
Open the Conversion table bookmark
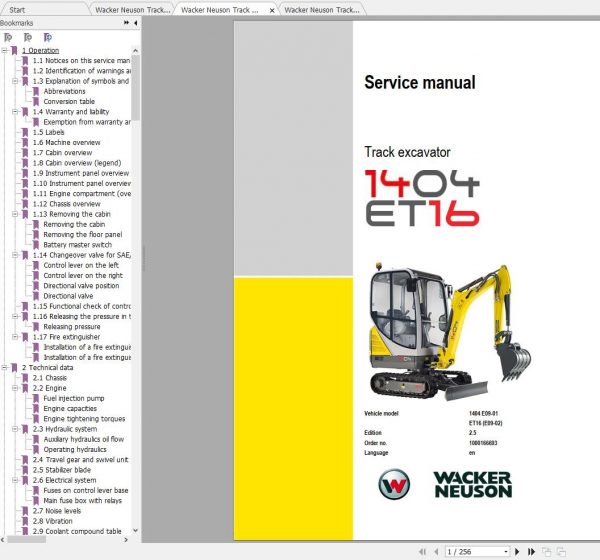click(x=69, y=101)
